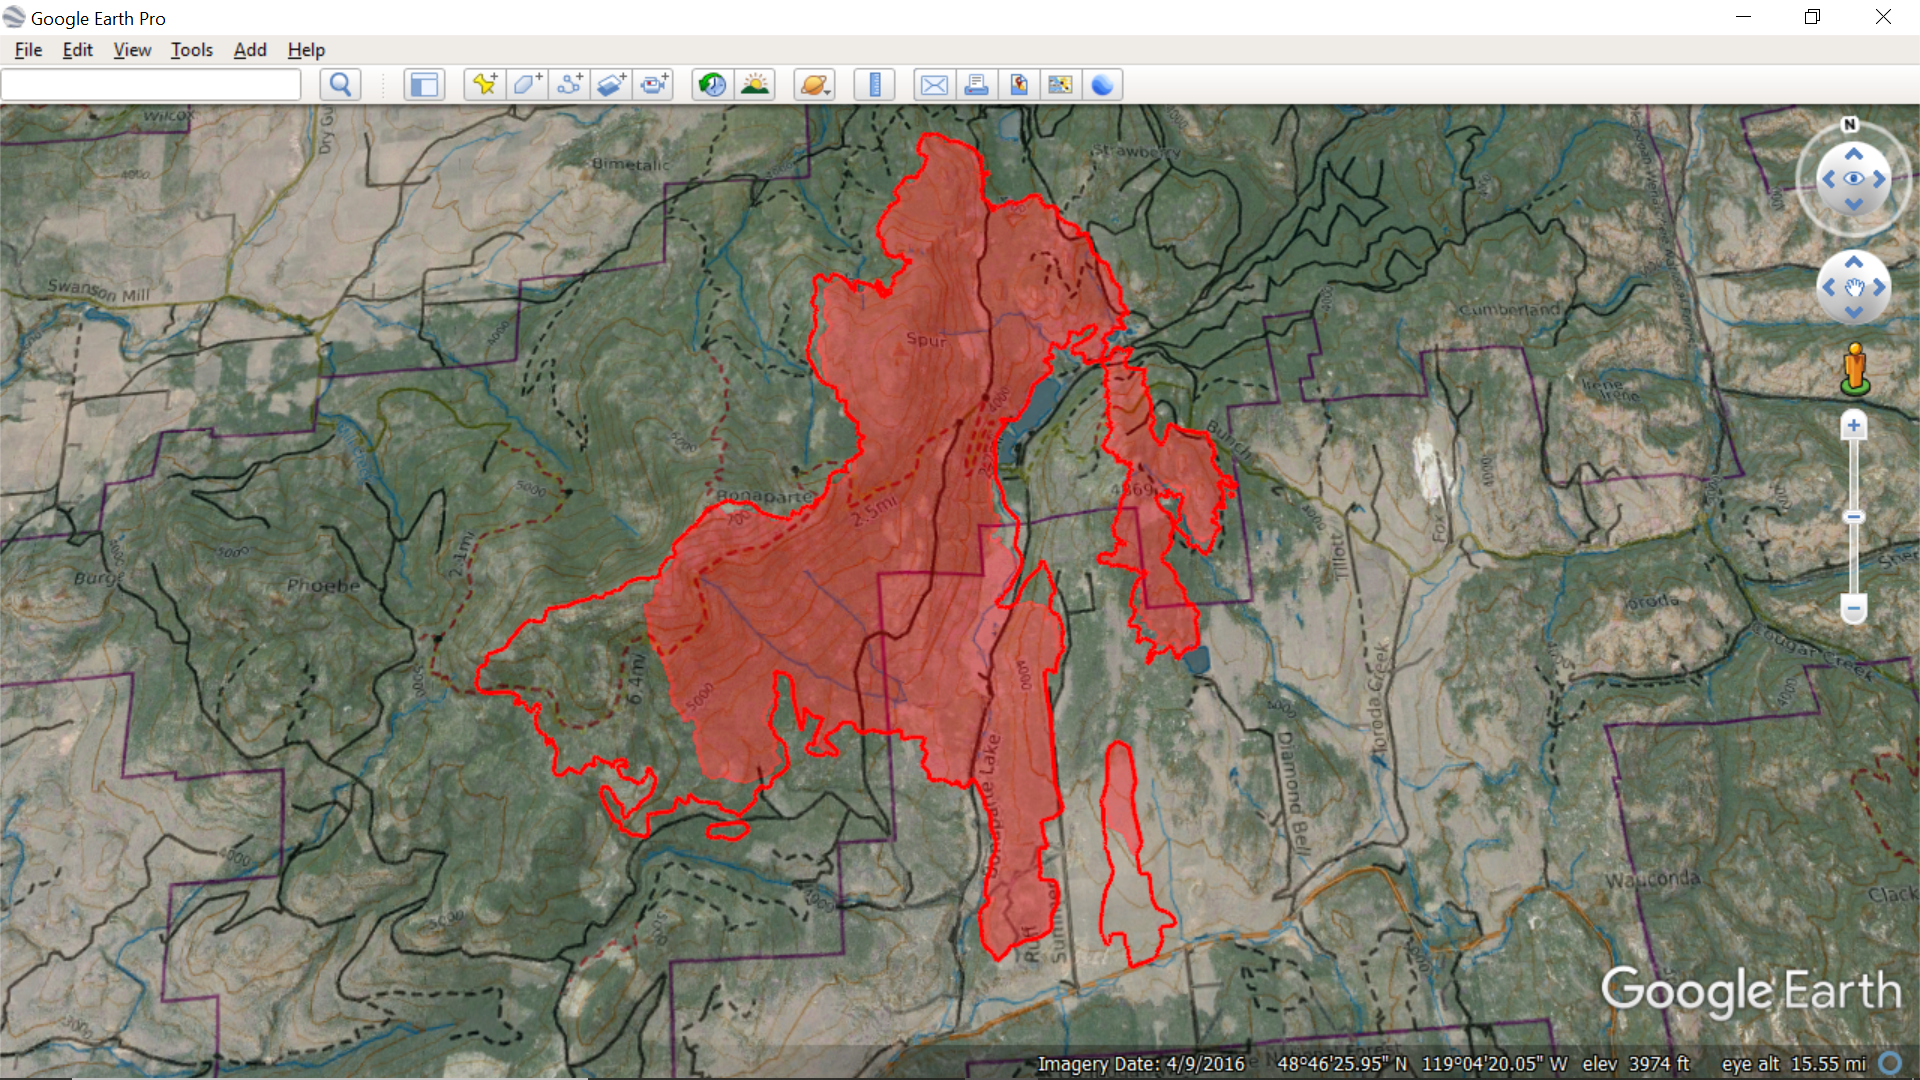Expand the Add menu
The image size is (1920, 1080).
tap(250, 50)
